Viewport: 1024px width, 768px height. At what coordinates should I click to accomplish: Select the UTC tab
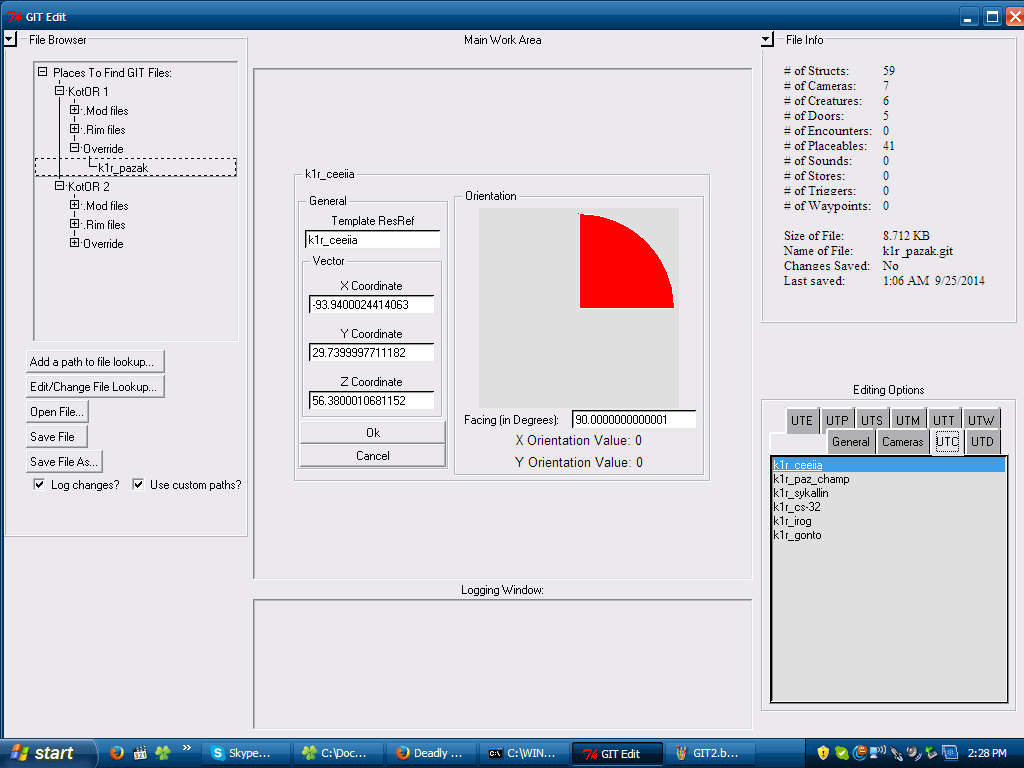click(x=947, y=441)
